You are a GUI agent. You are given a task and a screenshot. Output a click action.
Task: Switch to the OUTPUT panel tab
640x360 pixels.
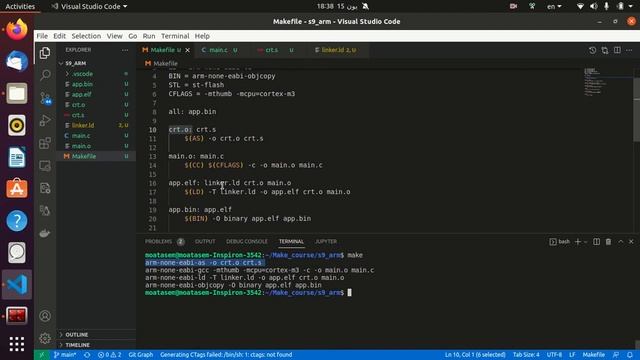point(205,242)
